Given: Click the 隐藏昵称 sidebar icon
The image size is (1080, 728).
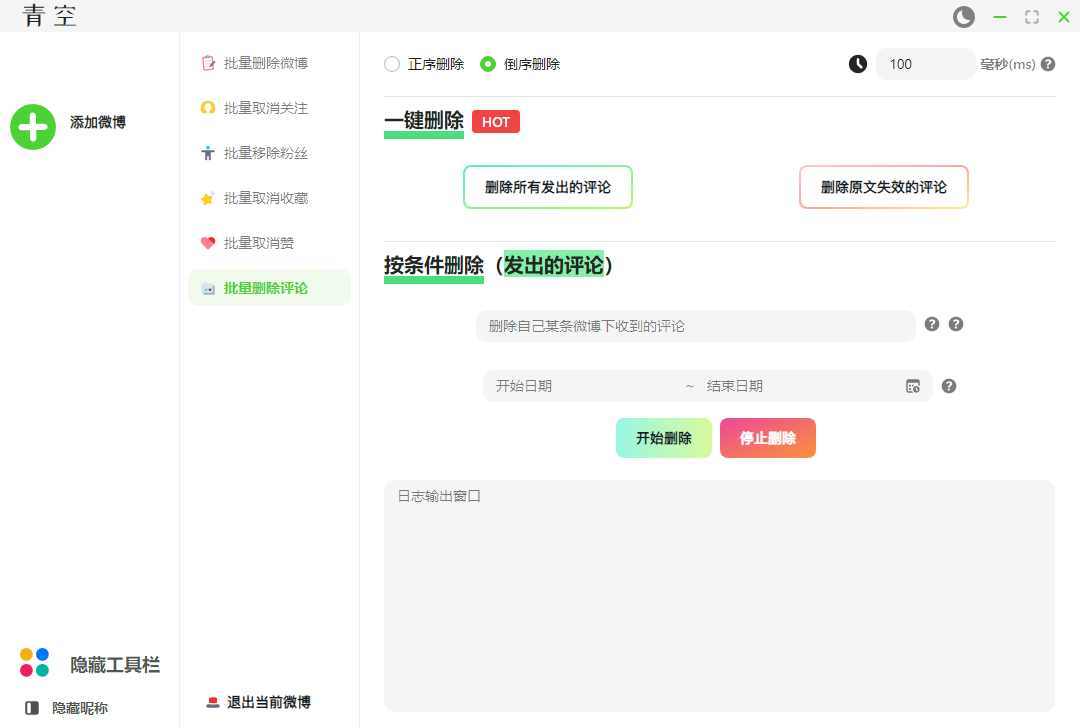Looking at the screenshot, I should pyautogui.click(x=32, y=708).
